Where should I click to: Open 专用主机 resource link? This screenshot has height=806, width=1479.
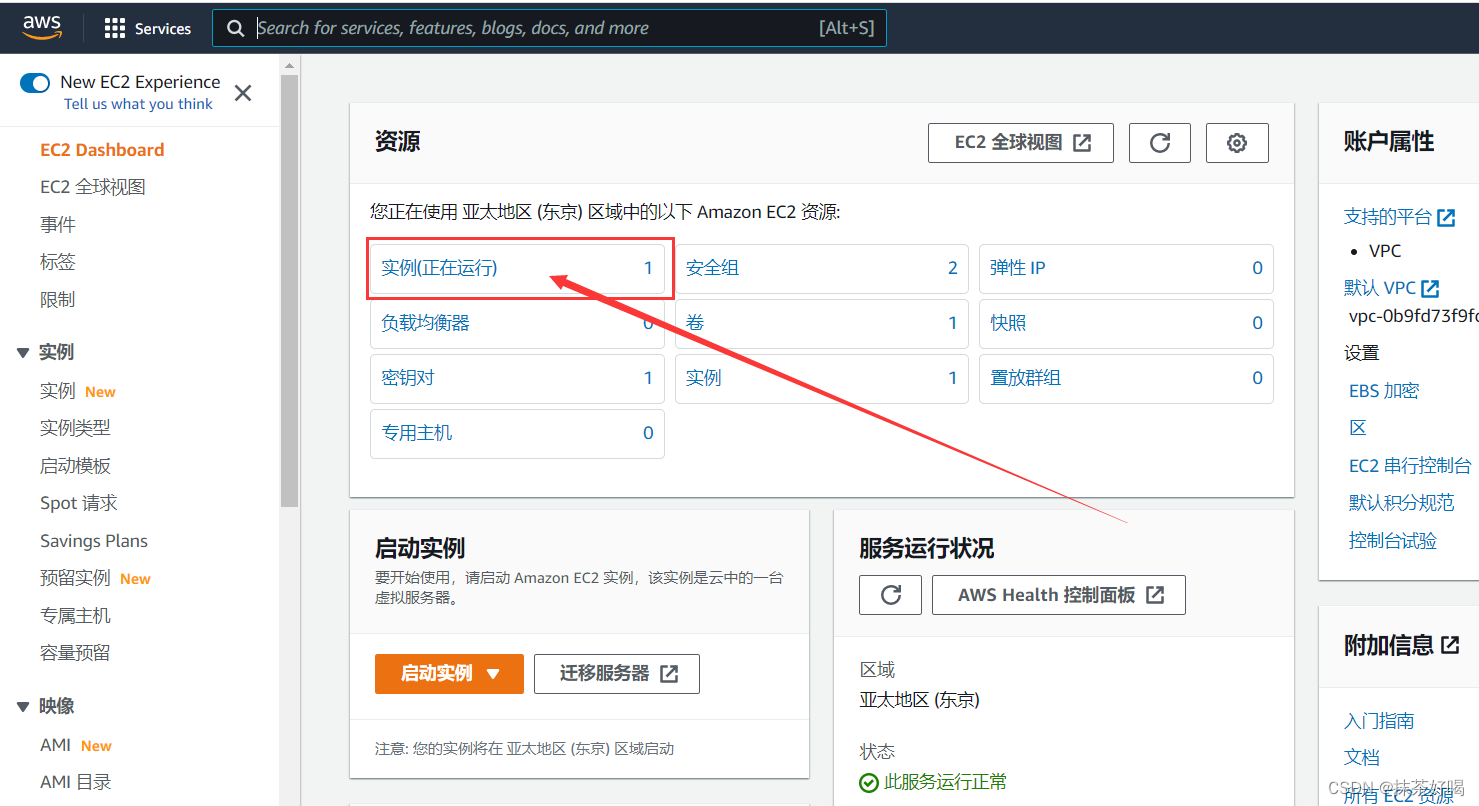click(x=417, y=433)
